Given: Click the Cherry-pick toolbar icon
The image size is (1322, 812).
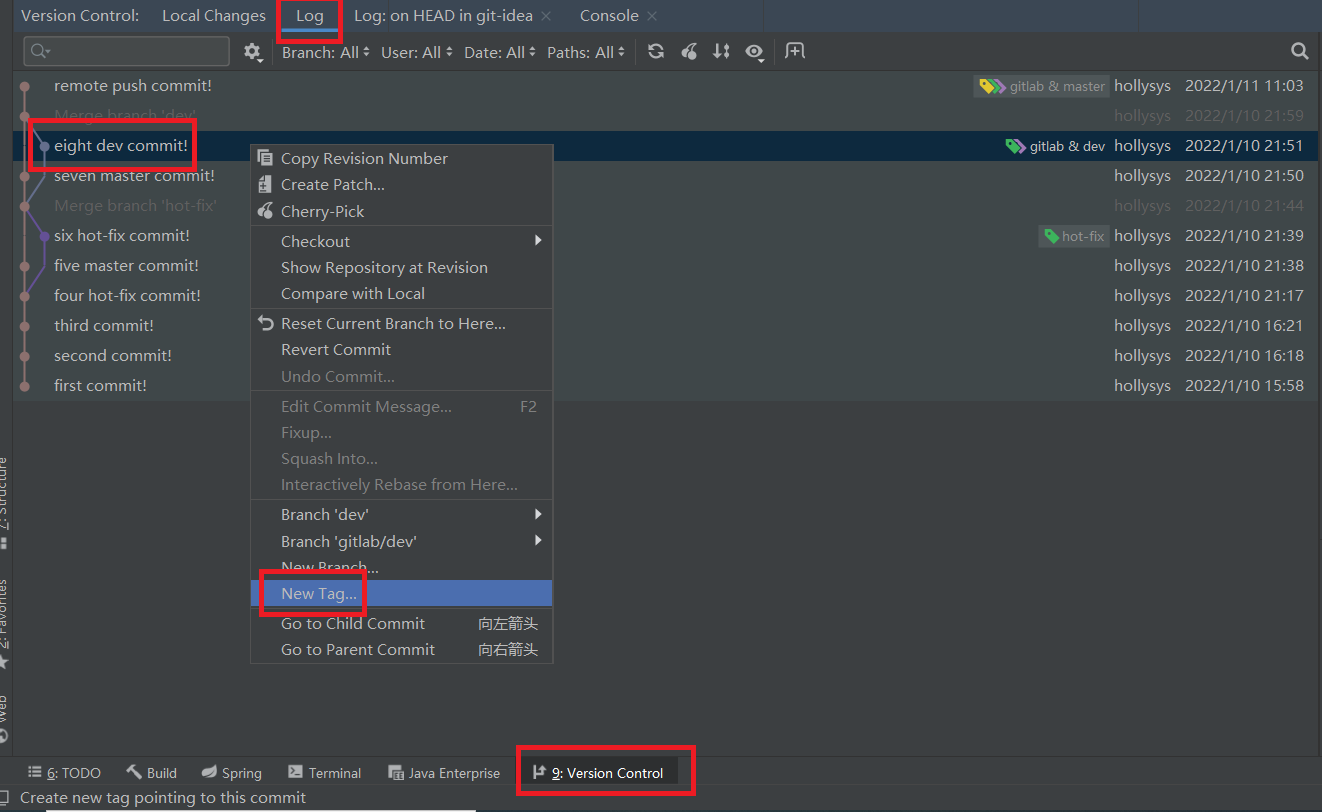Looking at the screenshot, I should (x=689, y=51).
